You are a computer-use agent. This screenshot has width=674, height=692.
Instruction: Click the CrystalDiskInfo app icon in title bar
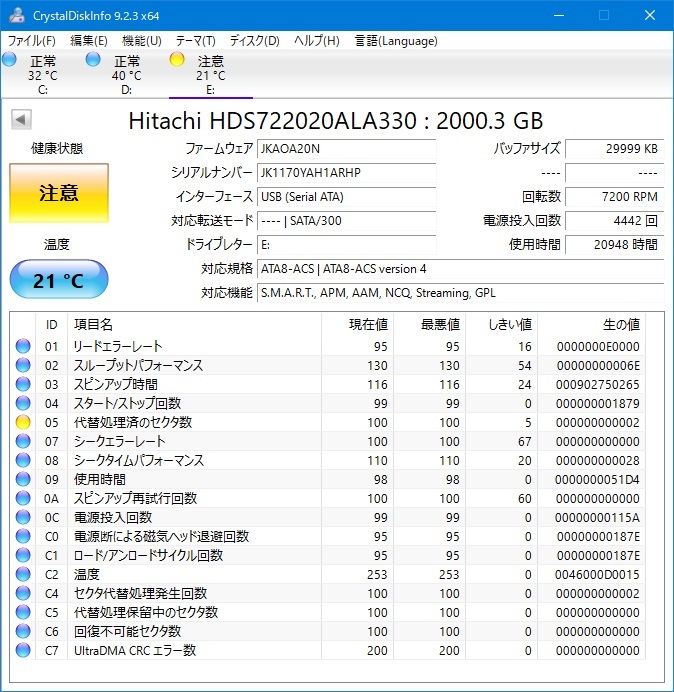click(x=16, y=15)
